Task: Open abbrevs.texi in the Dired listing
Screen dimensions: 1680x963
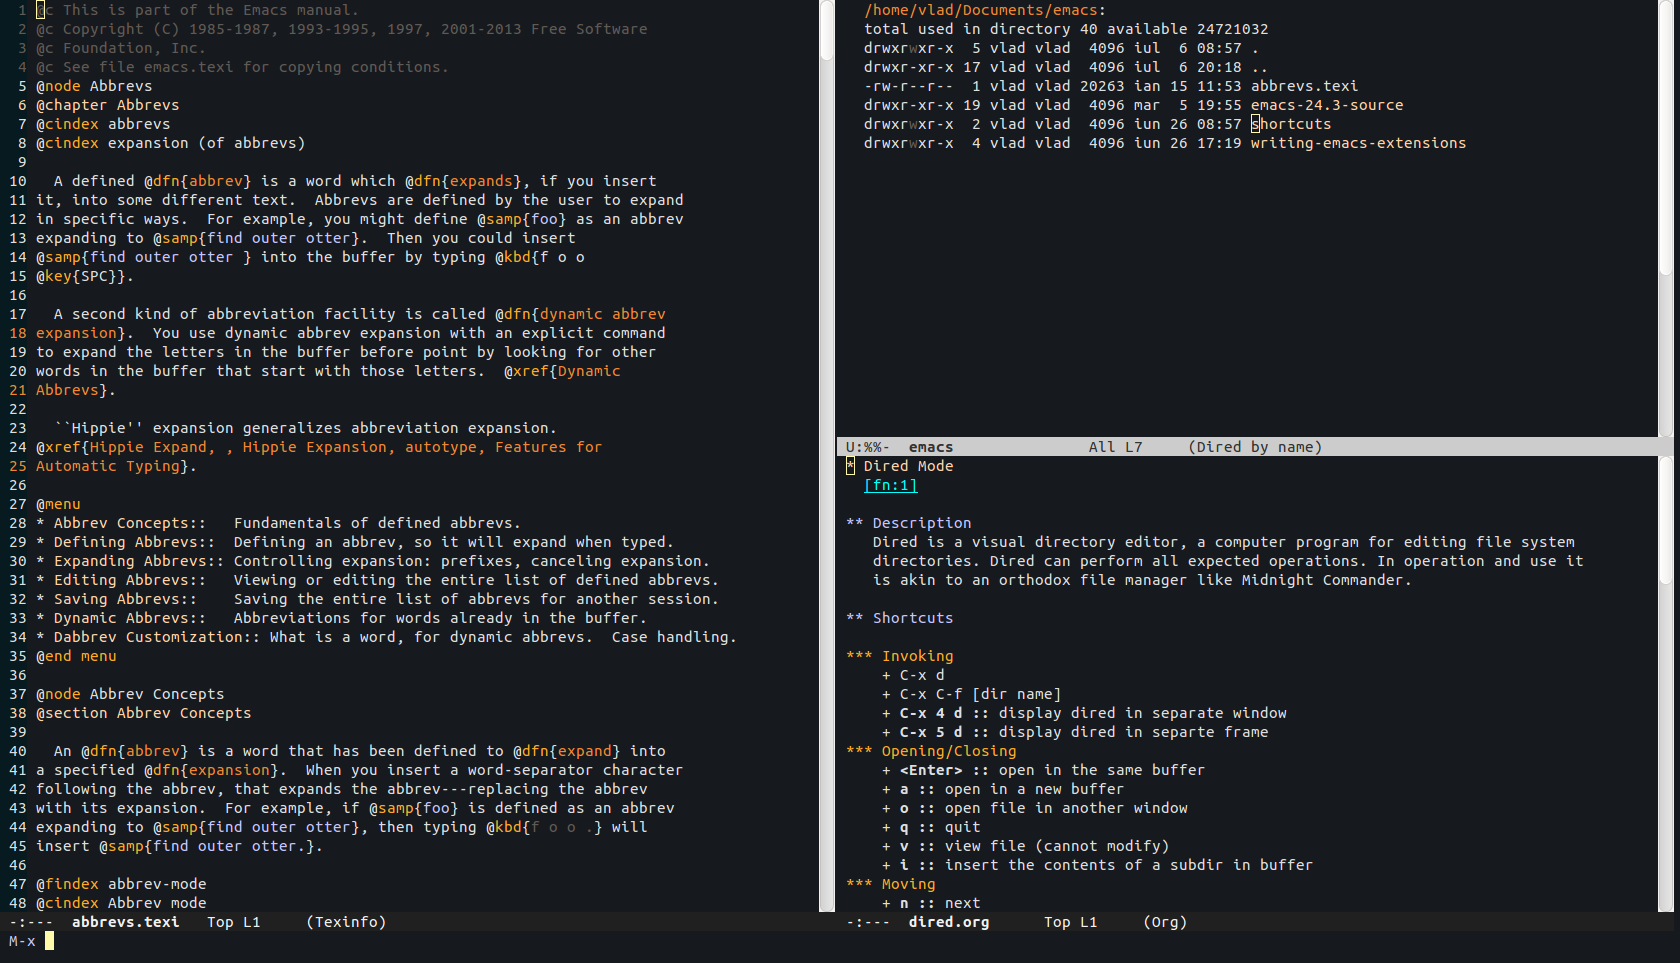Action: (1304, 86)
